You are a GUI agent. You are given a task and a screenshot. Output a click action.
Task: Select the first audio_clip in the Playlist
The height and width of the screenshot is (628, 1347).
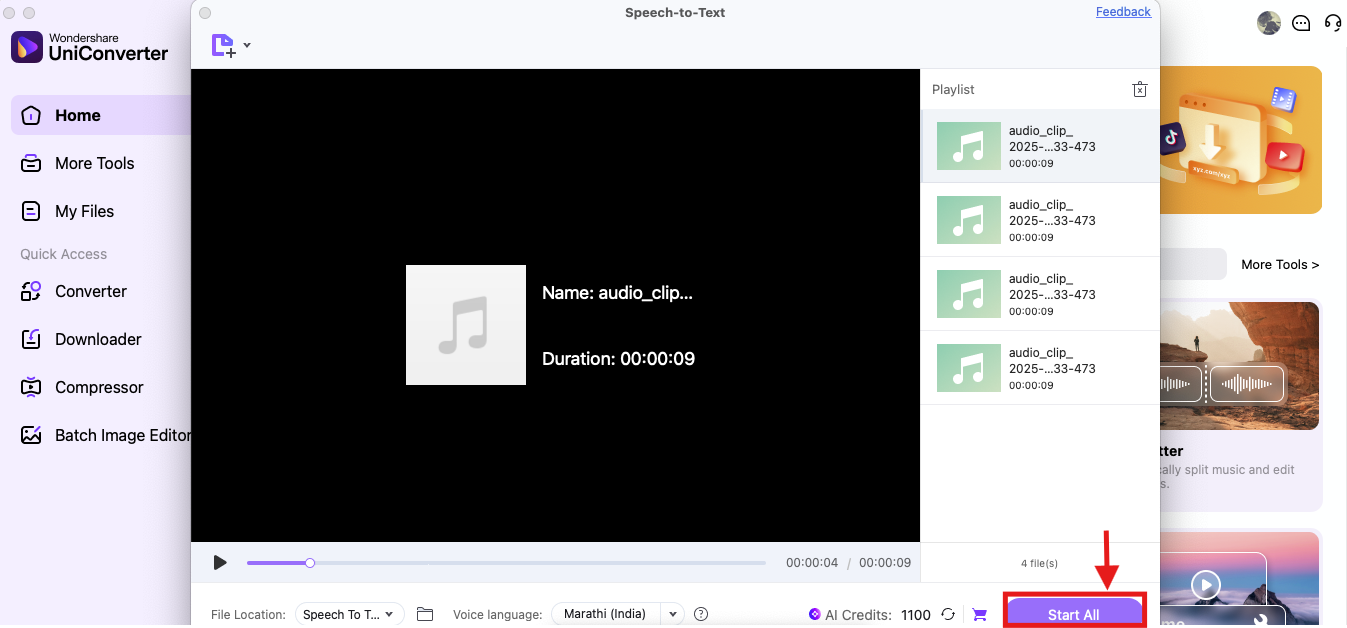(x=1040, y=146)
